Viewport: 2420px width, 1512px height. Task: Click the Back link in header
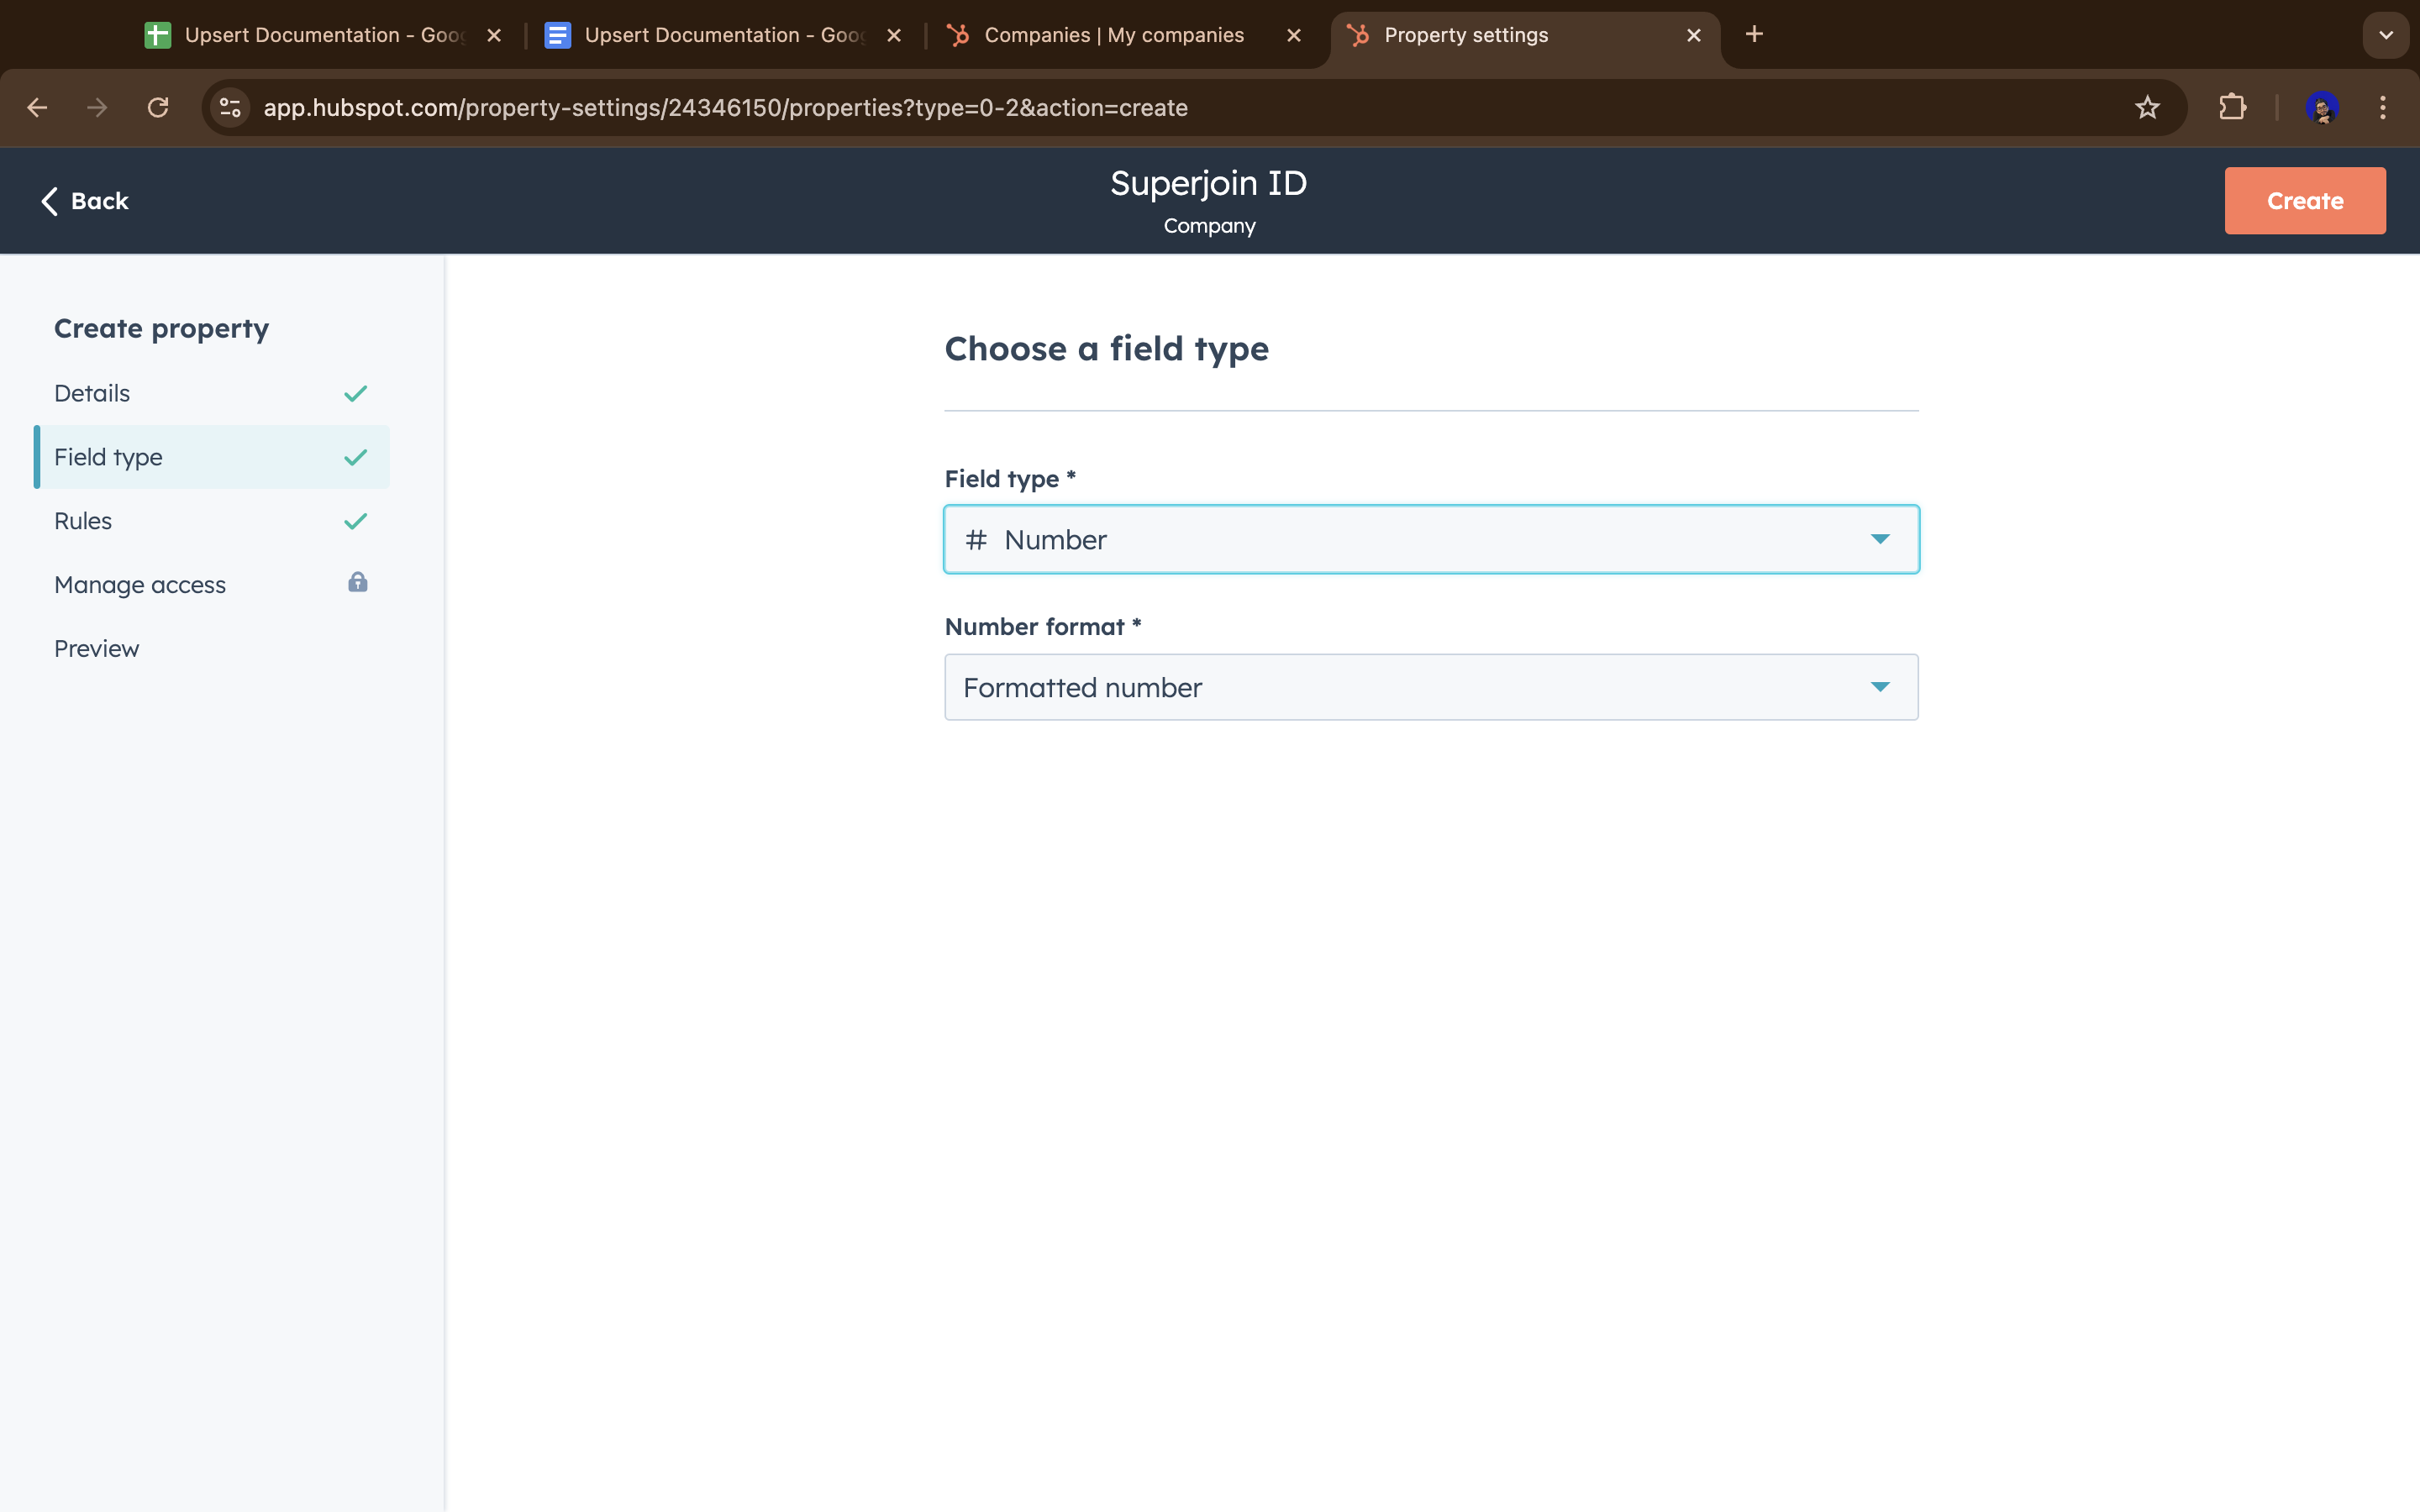(86, 201)
